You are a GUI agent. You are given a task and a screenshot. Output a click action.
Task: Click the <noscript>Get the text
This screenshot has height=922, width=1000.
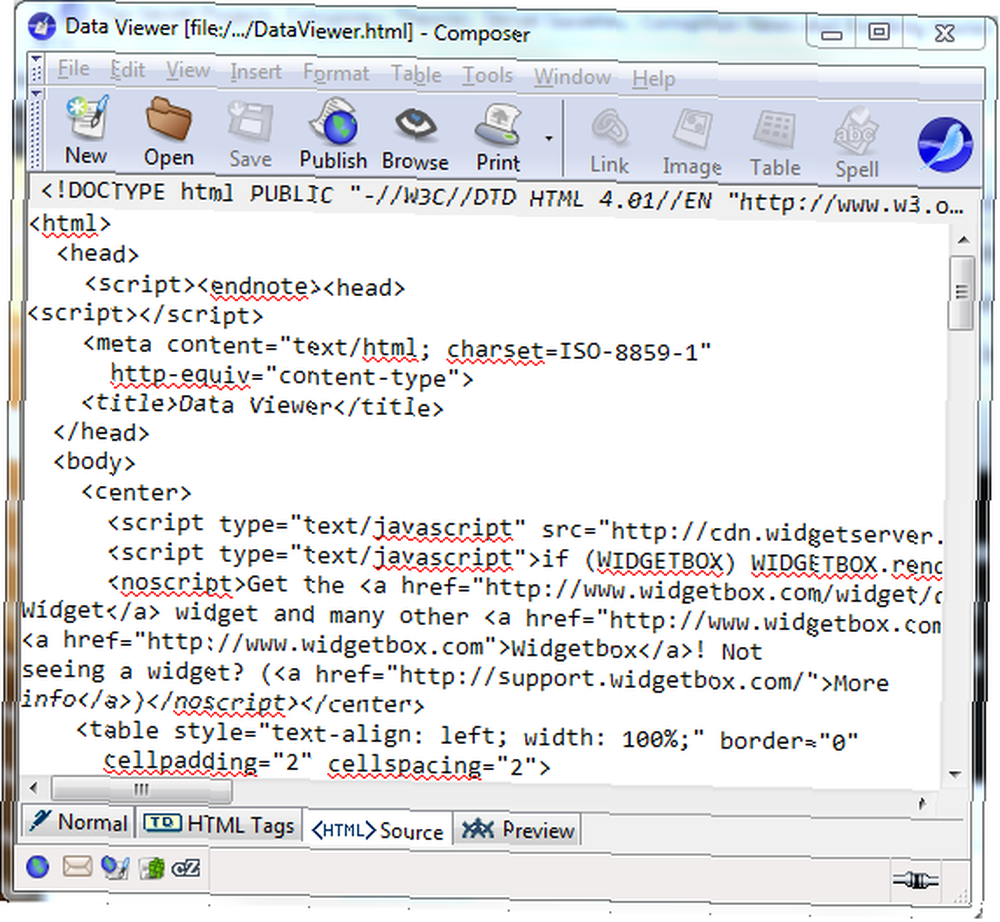coord(226,584)
